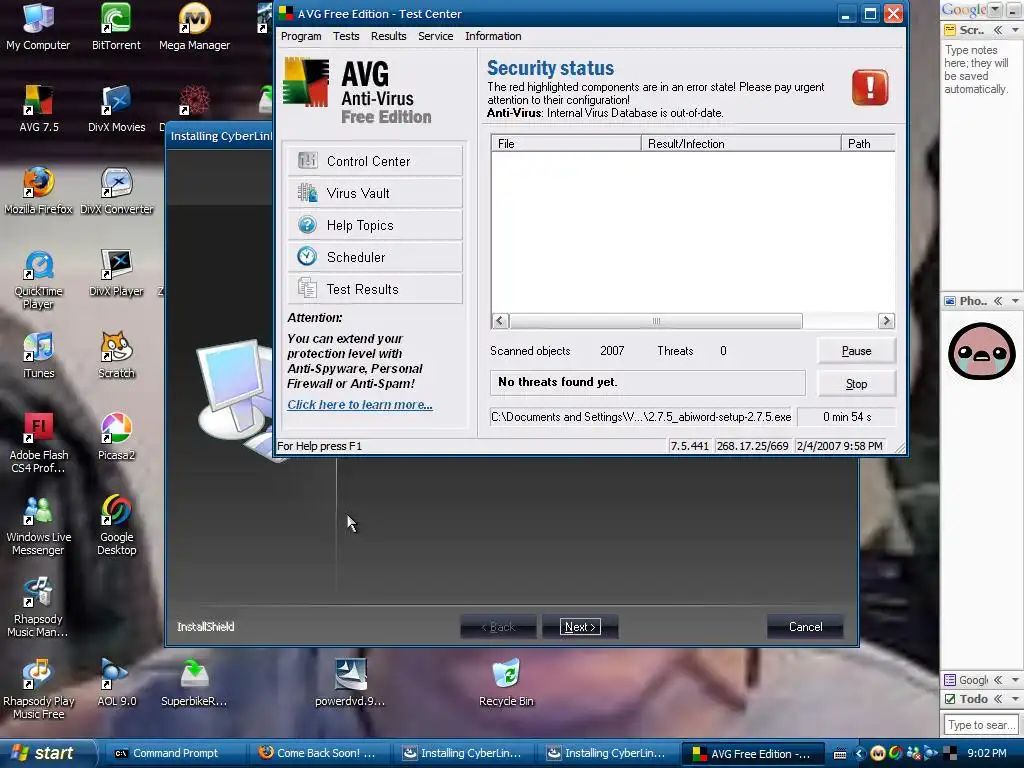This screenshot has height=768, width=1024.
Task: Open QuickTime Player desktop shortcut
Action: click(x=39, y=280)
